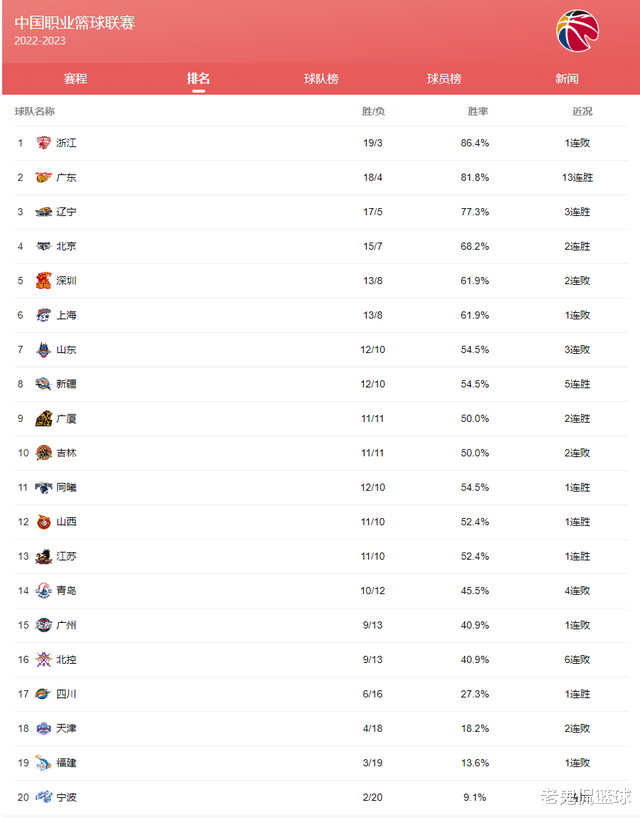Click the 山西 team logo icon

(43, 521)
